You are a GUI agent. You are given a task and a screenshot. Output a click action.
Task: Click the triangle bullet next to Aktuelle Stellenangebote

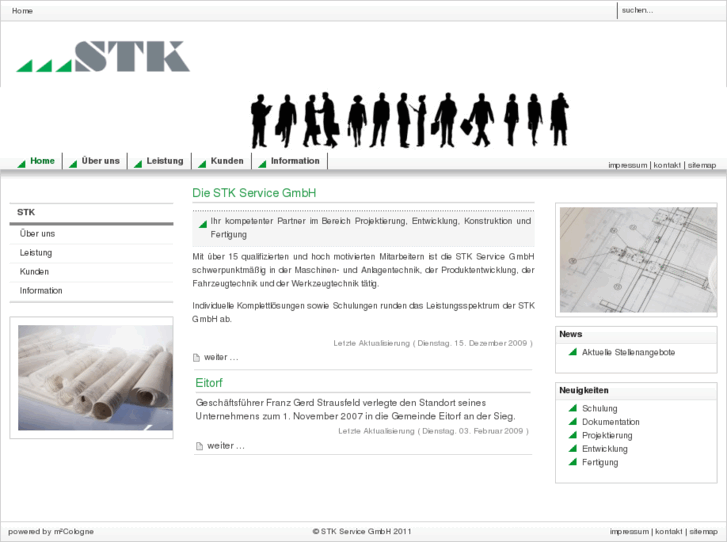coord(573,352)
